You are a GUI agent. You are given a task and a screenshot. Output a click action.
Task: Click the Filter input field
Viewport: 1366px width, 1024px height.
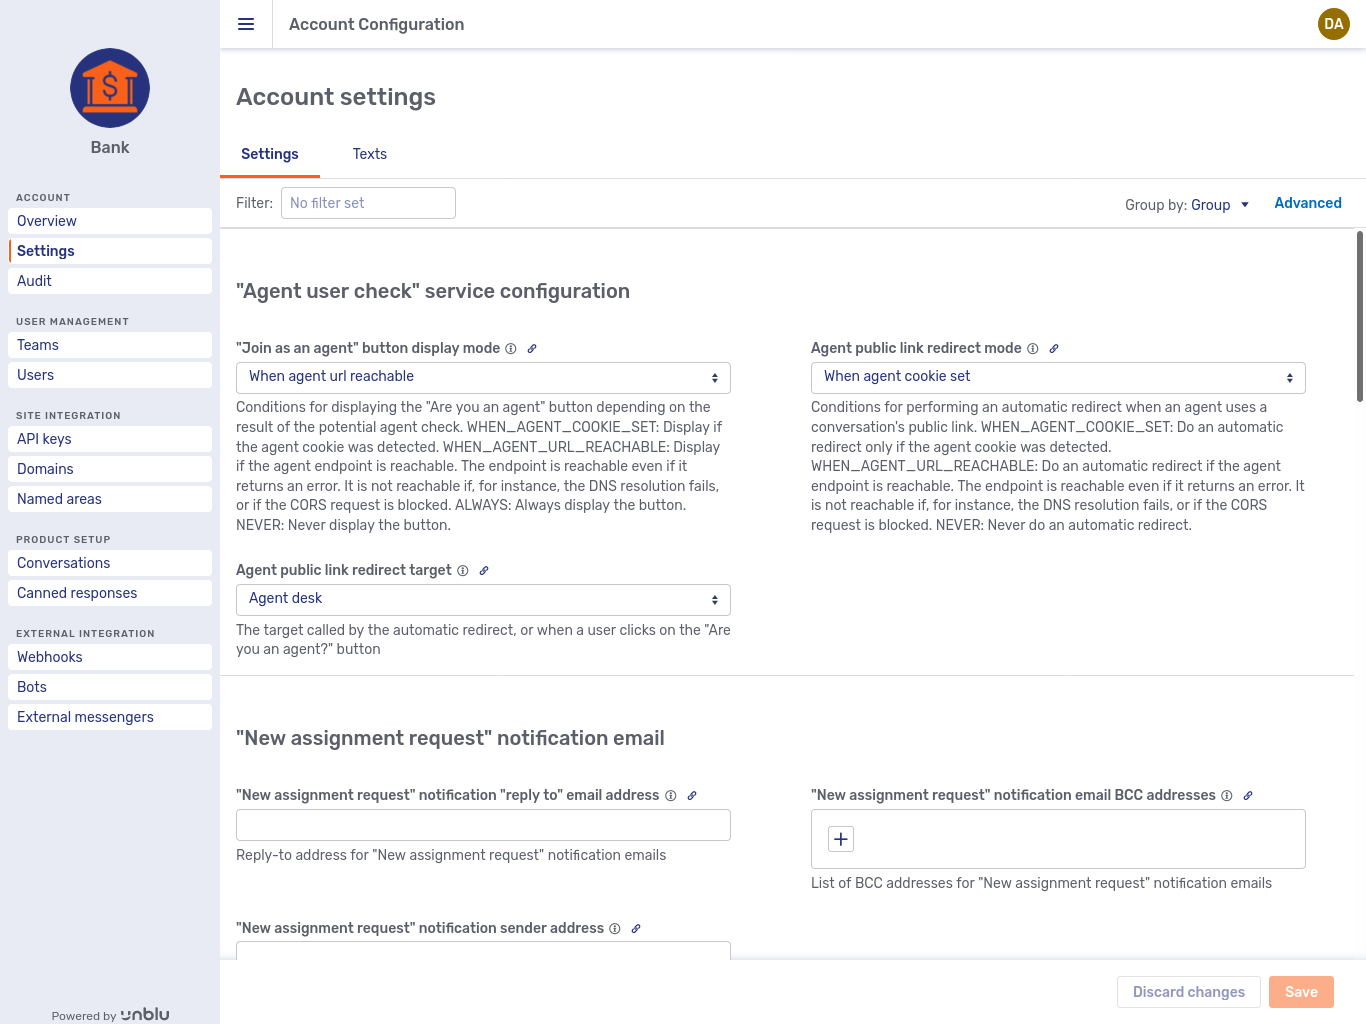coord(368,203)
